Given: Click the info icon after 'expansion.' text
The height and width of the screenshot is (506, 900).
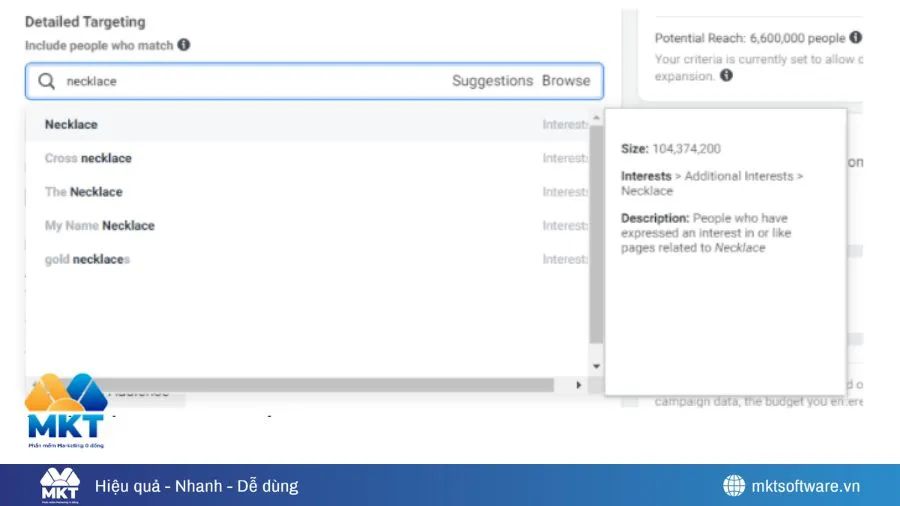Looking at the screenshot, I should (x=726, y=75).
